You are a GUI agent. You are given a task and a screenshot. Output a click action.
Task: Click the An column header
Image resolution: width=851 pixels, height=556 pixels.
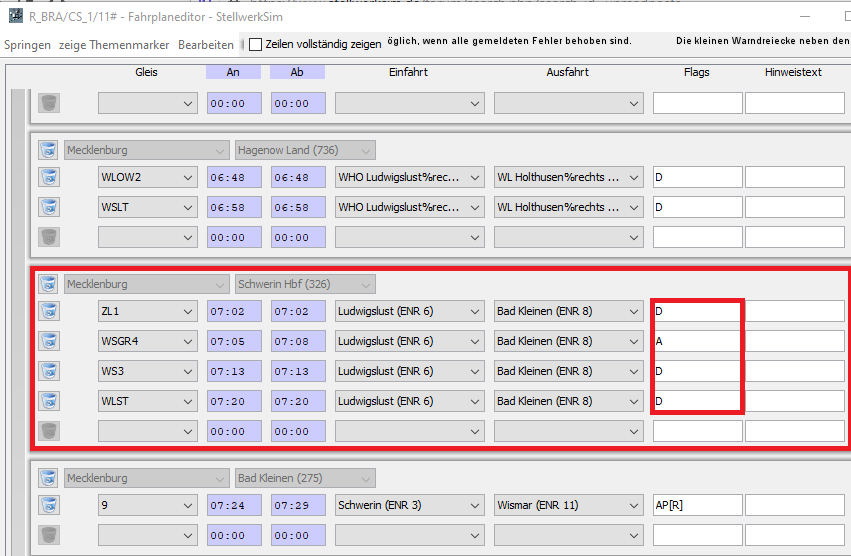[233, 72]
